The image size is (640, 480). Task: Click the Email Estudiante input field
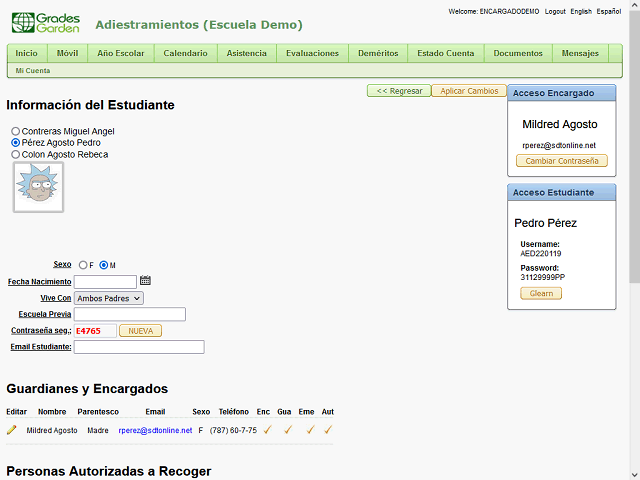click(139, 347)
